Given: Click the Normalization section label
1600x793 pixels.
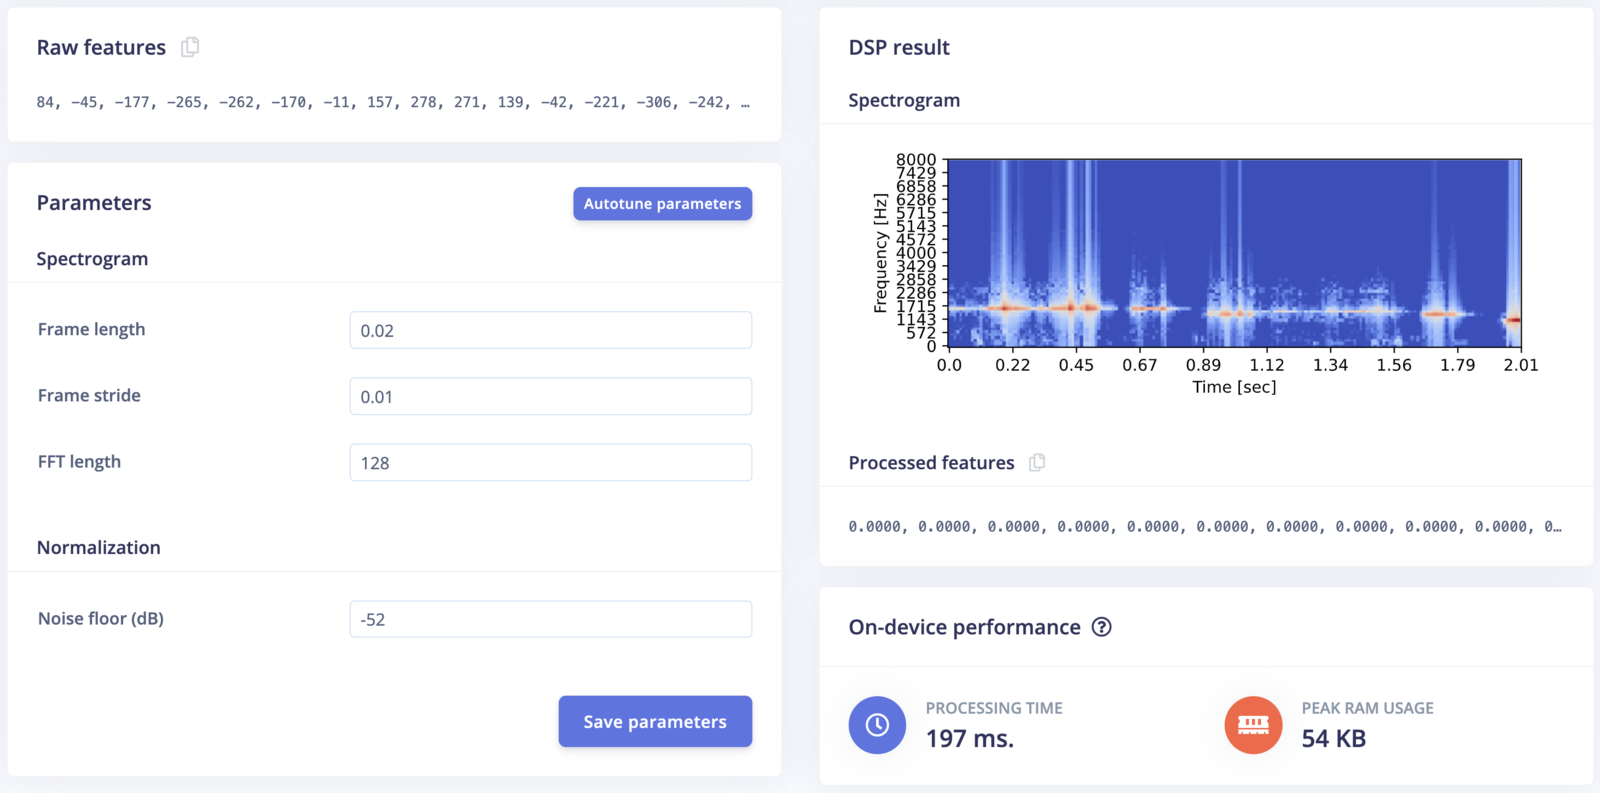Looking at the screenshot, I should point(98,547).
